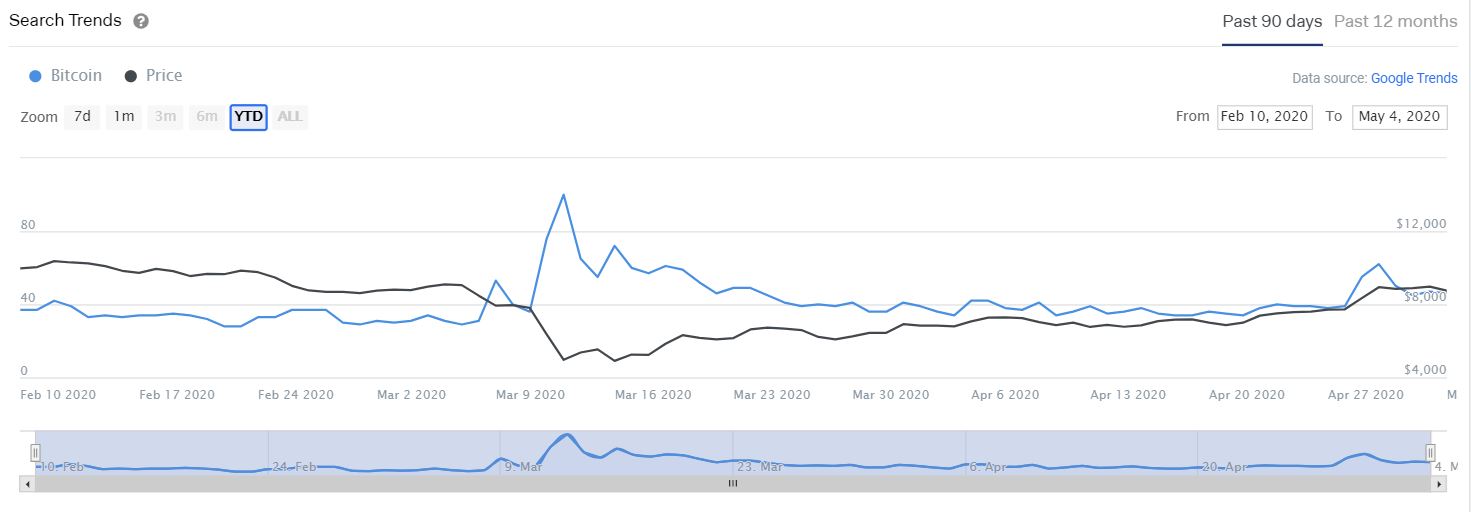Select the 3m zoom option
The width and height of the screenshot is (1471, 512).
(165, 117)
